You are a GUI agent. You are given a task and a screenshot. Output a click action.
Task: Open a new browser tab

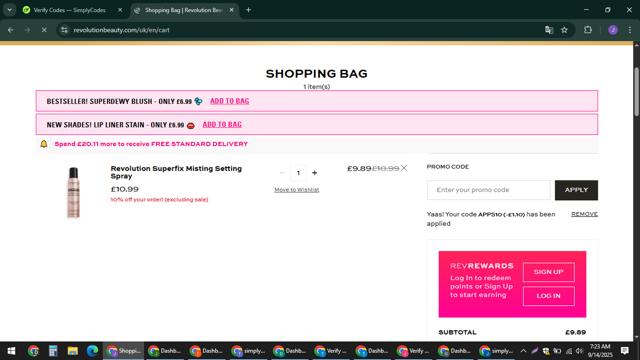[248, 10]
